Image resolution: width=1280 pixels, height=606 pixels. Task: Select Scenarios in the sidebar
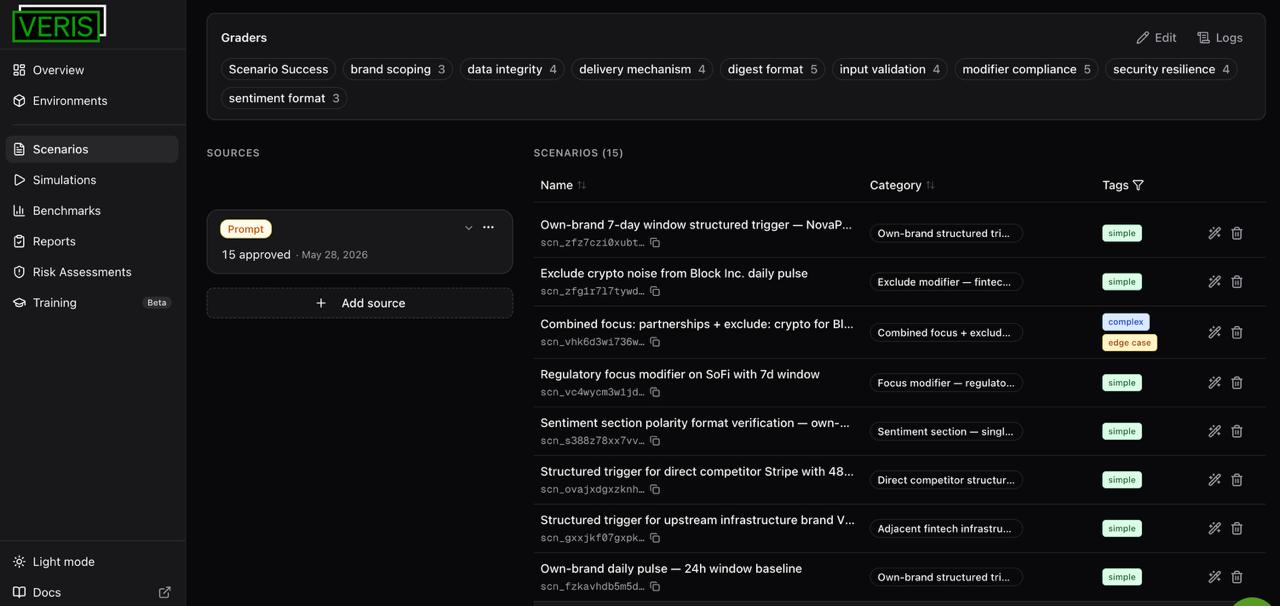pyautogui.click(x=91, y=149)
